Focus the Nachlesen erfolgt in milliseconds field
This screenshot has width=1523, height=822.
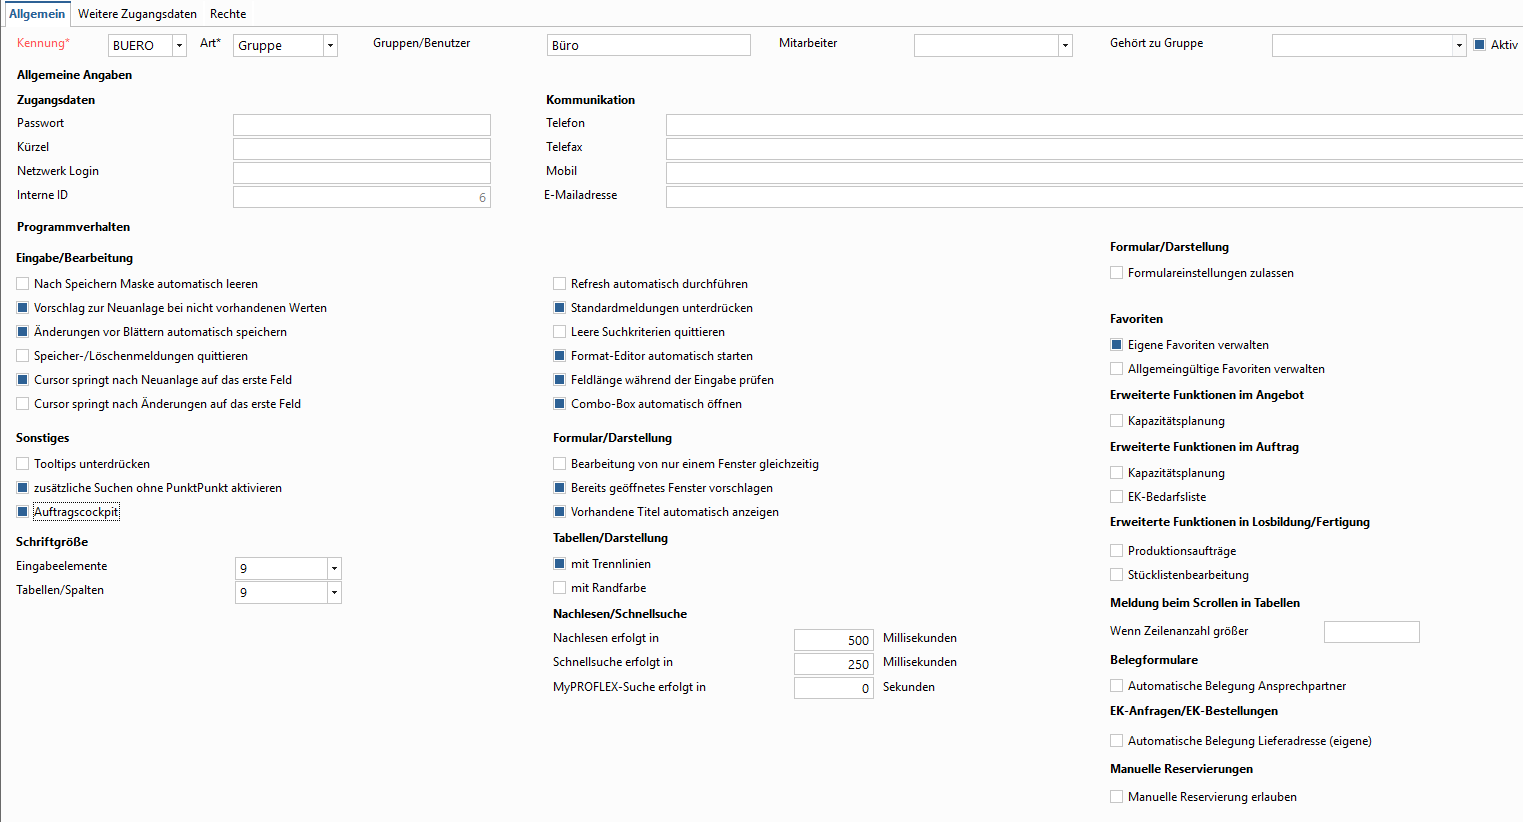pos(833,640)
